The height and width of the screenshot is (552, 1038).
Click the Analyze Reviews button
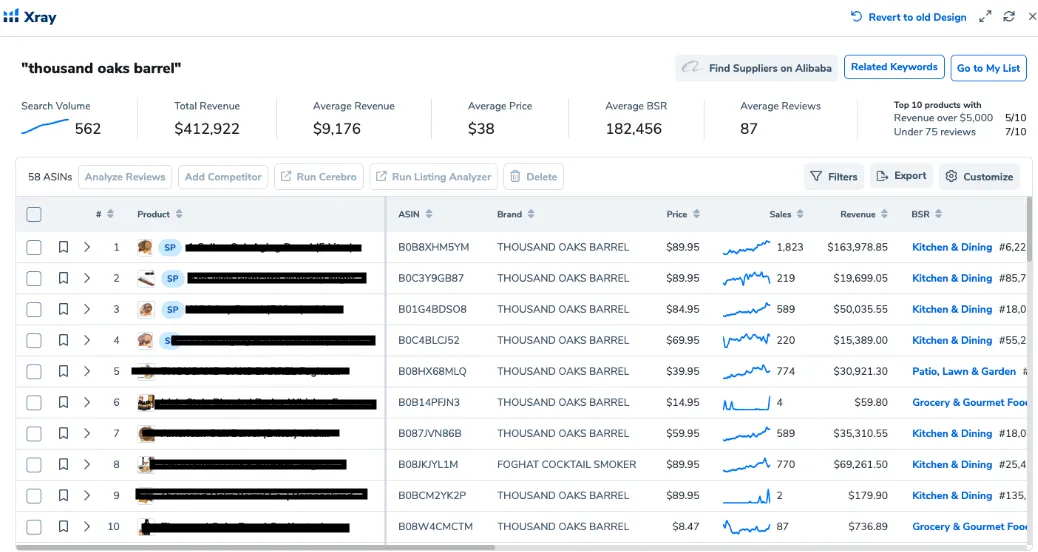coord(125,177)
